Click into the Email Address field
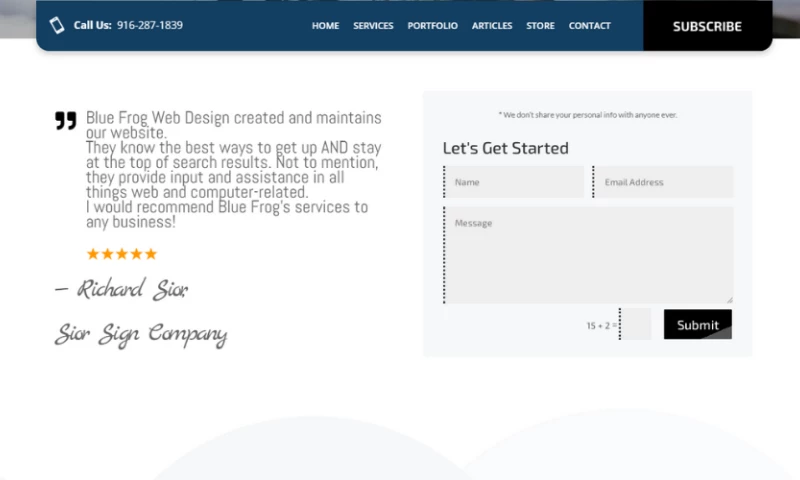 (664, 182)
